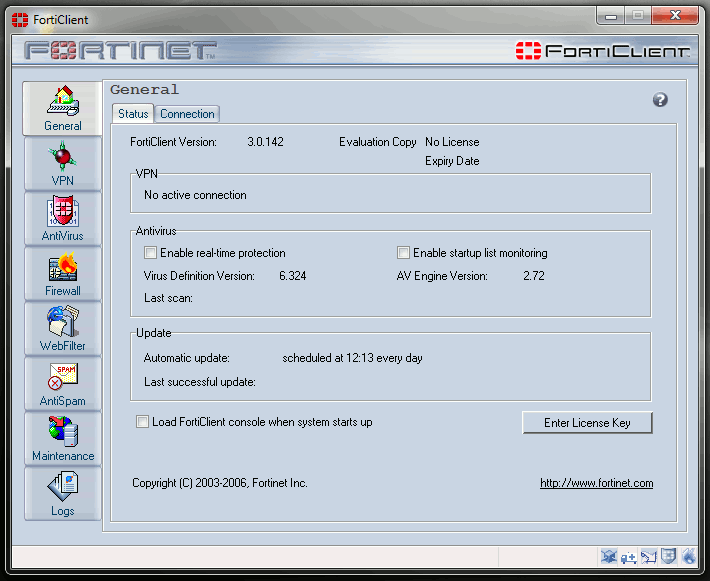Click the envelope status bar icon
The width and height of the screenshot is (710, 581).
point(648,557)
